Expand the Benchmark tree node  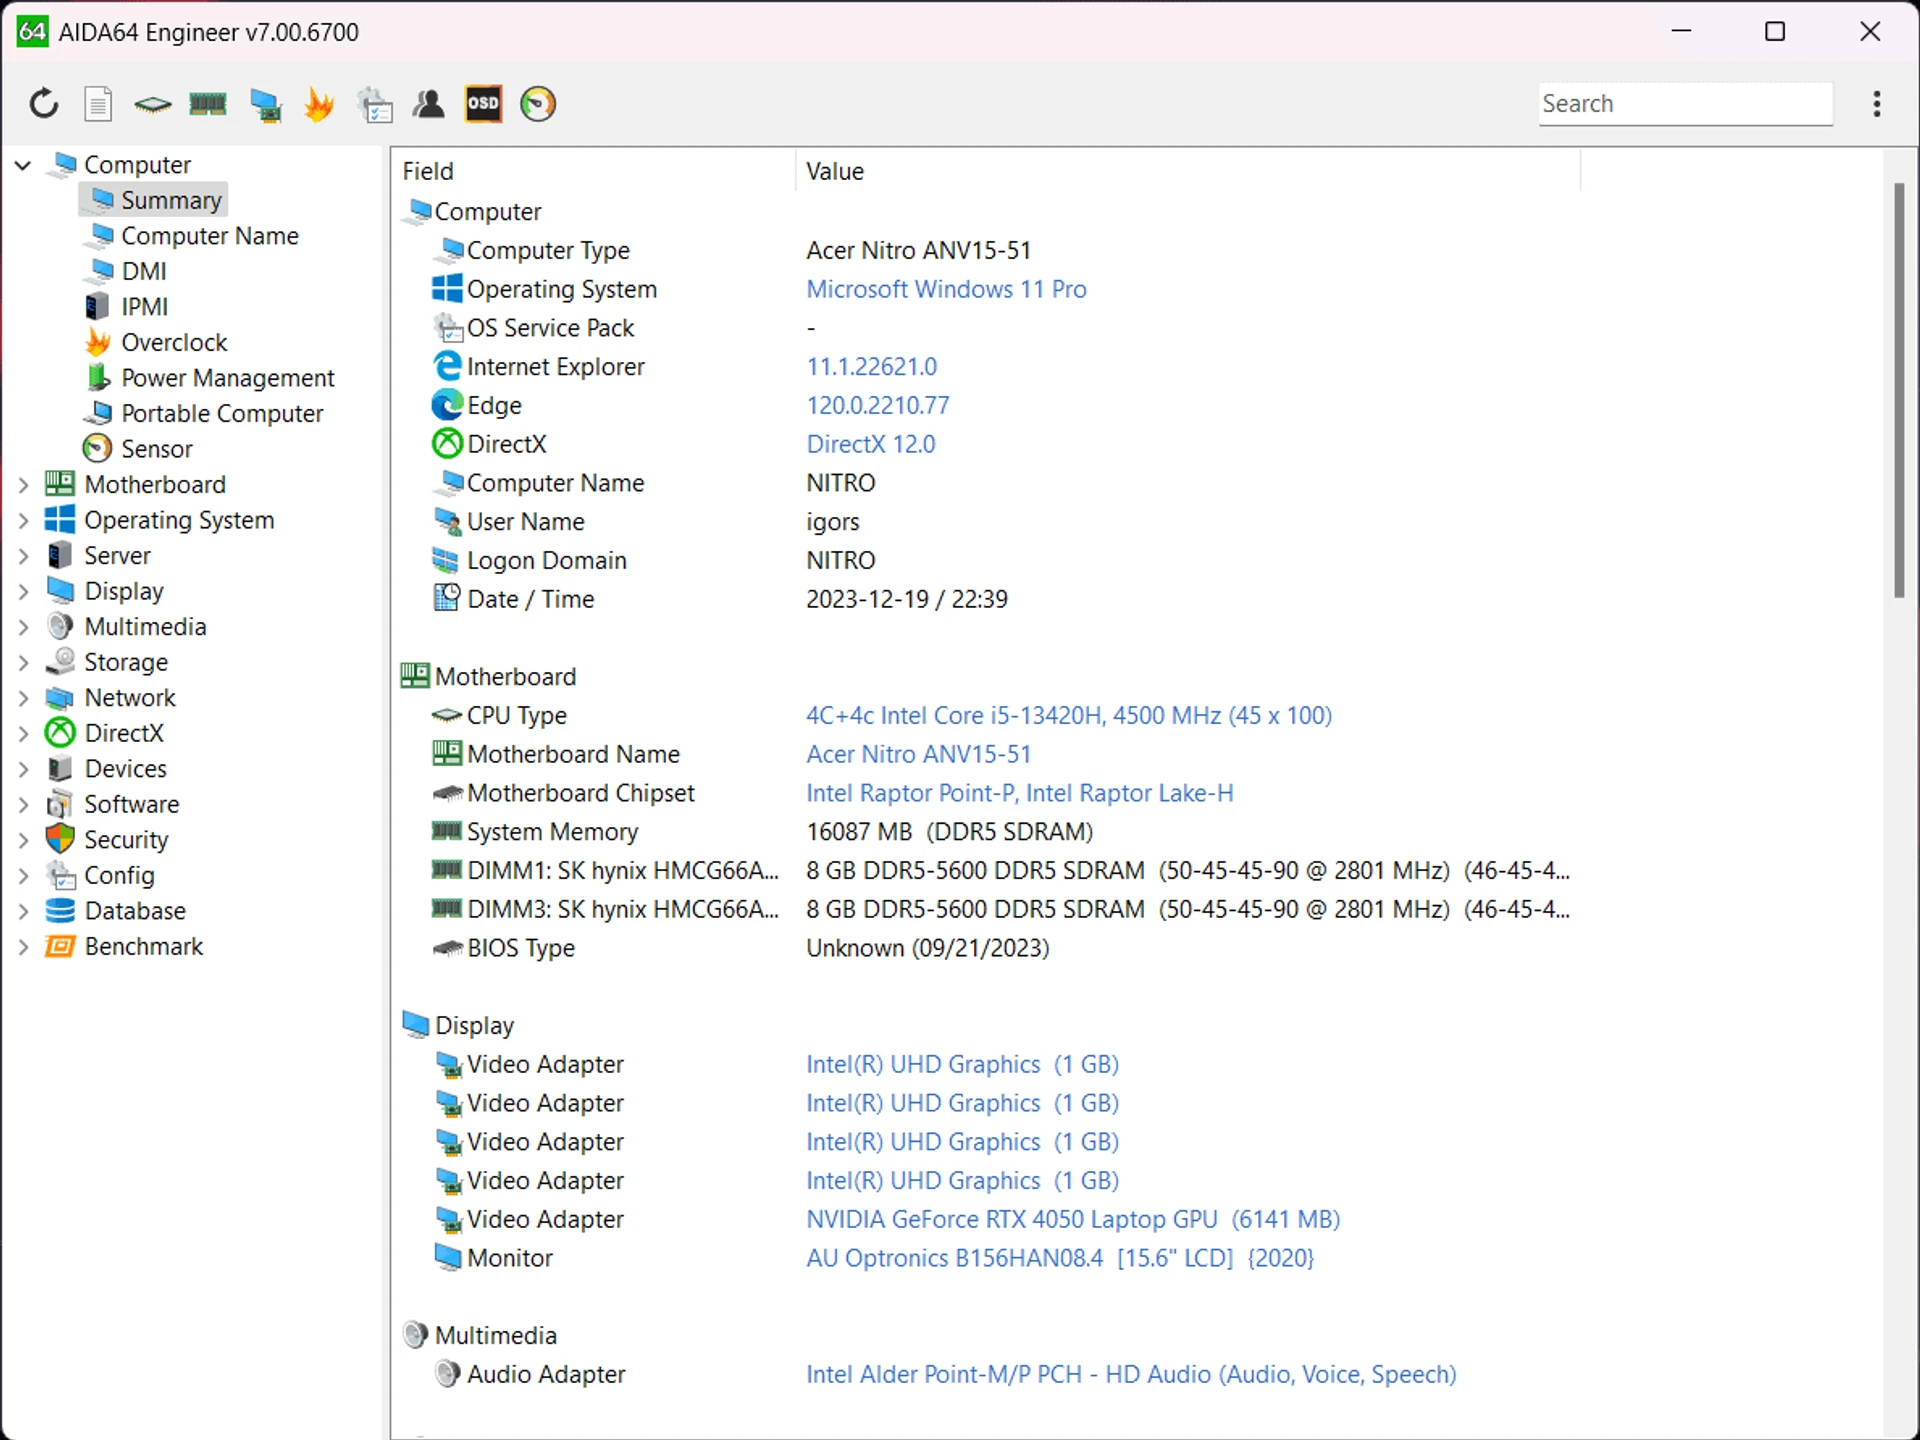[x=23, y=947]
